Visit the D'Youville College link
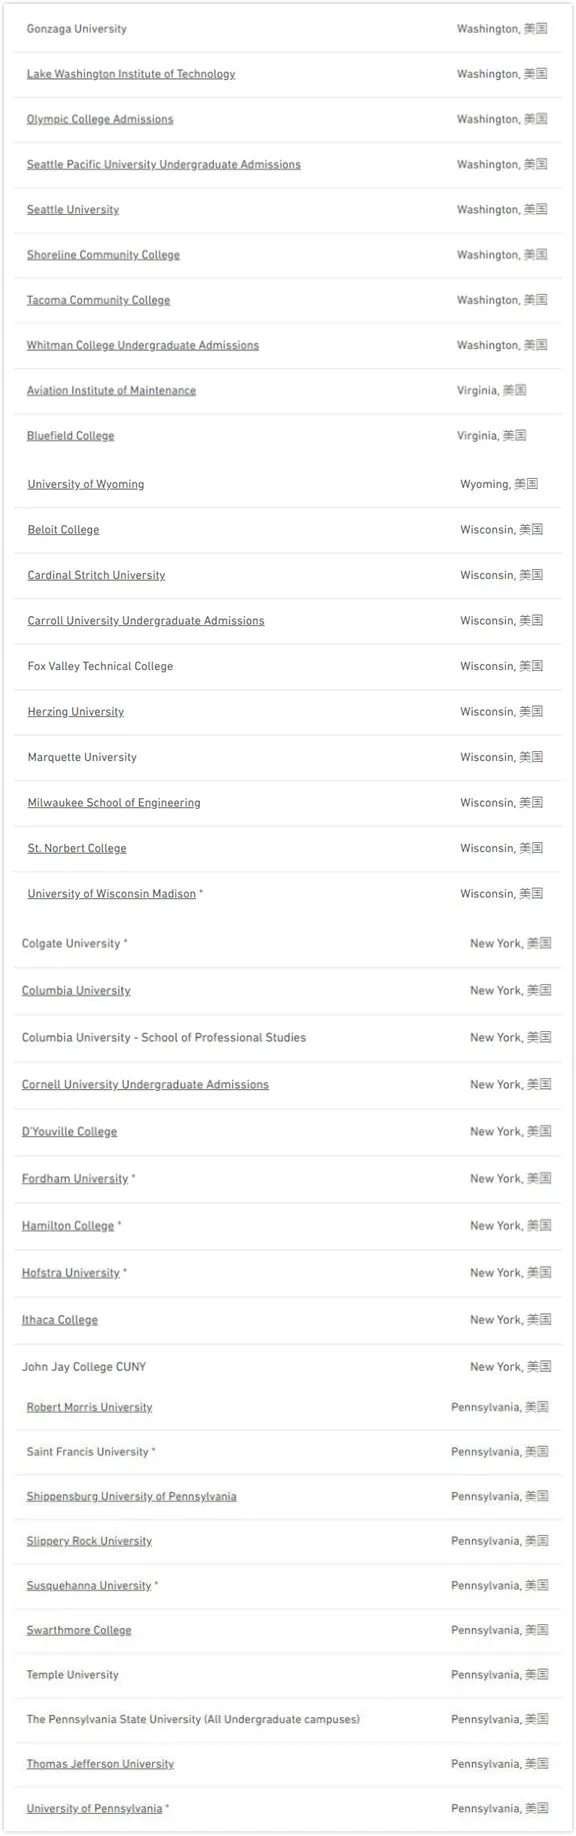 pyautogui.click(x=69, y=1132)
